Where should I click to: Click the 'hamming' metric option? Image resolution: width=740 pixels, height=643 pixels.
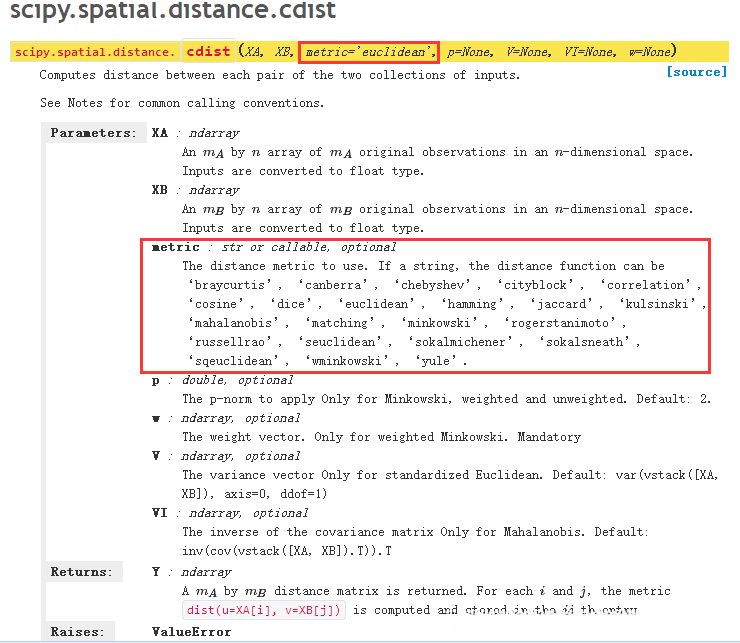[472, 304]
